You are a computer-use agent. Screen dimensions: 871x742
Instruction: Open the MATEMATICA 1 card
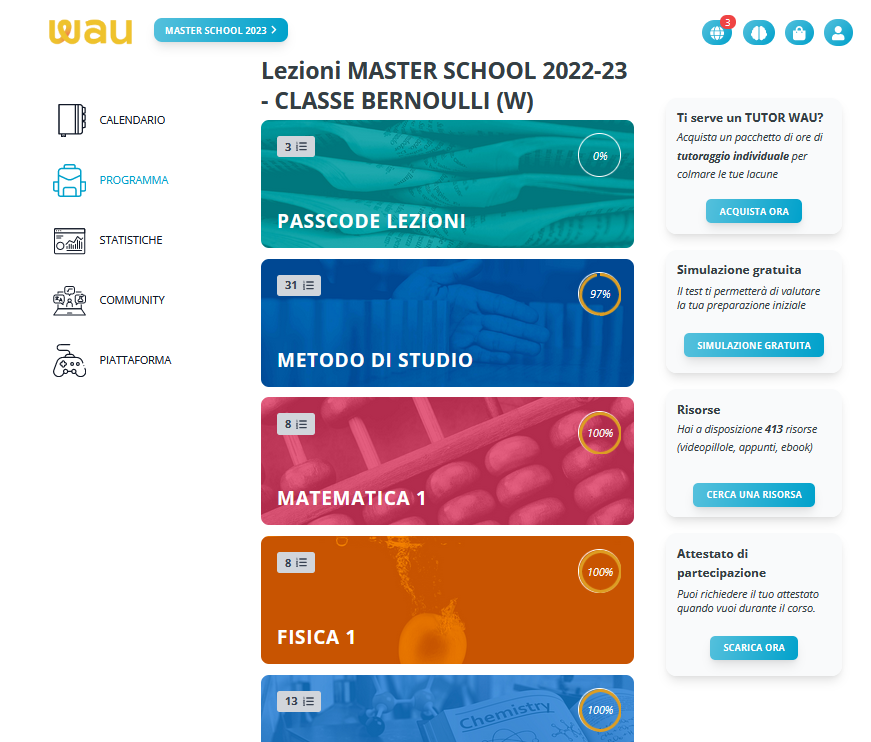447,461
